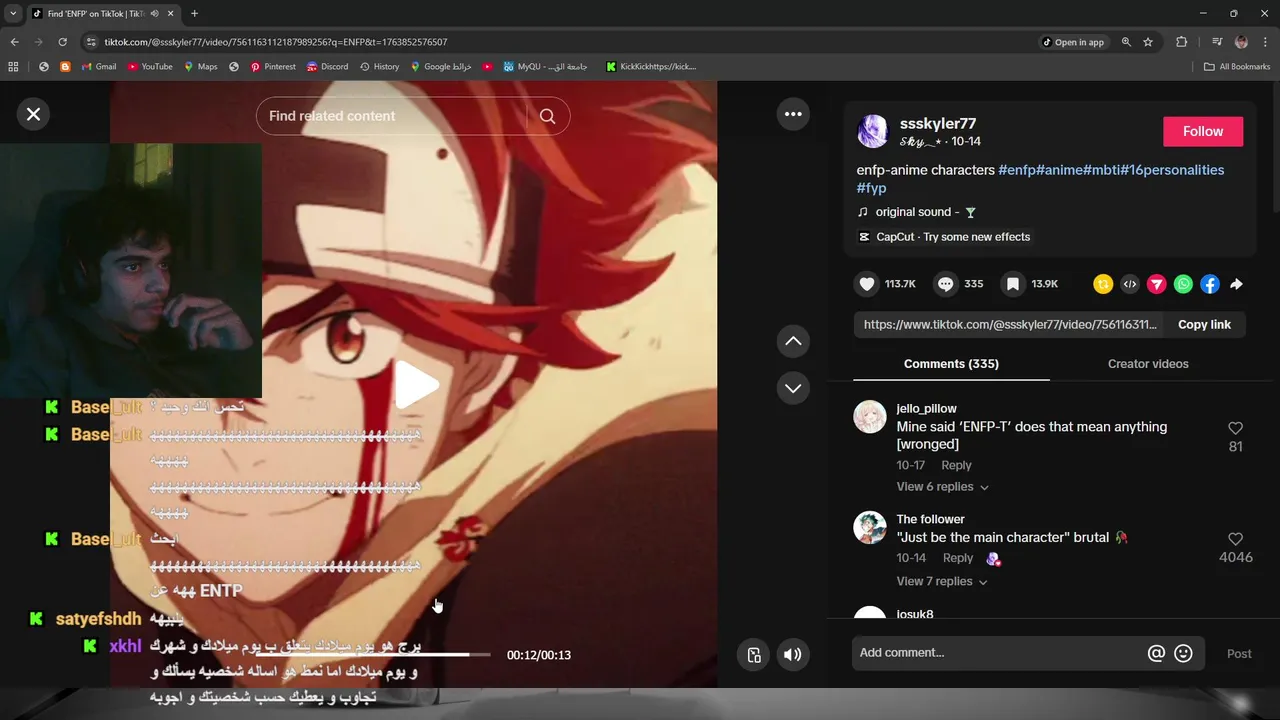Open browser zoom magnifier icon
The height and width of the screenshot is (720, 1280).
coord(1126,42)
